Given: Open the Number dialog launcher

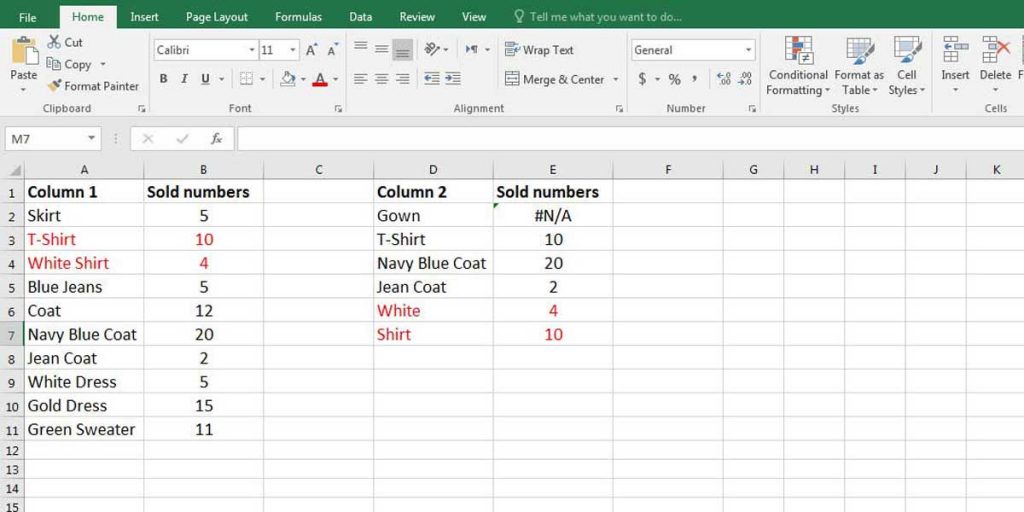Looking at the screenshot, I should tap(752, 109).
